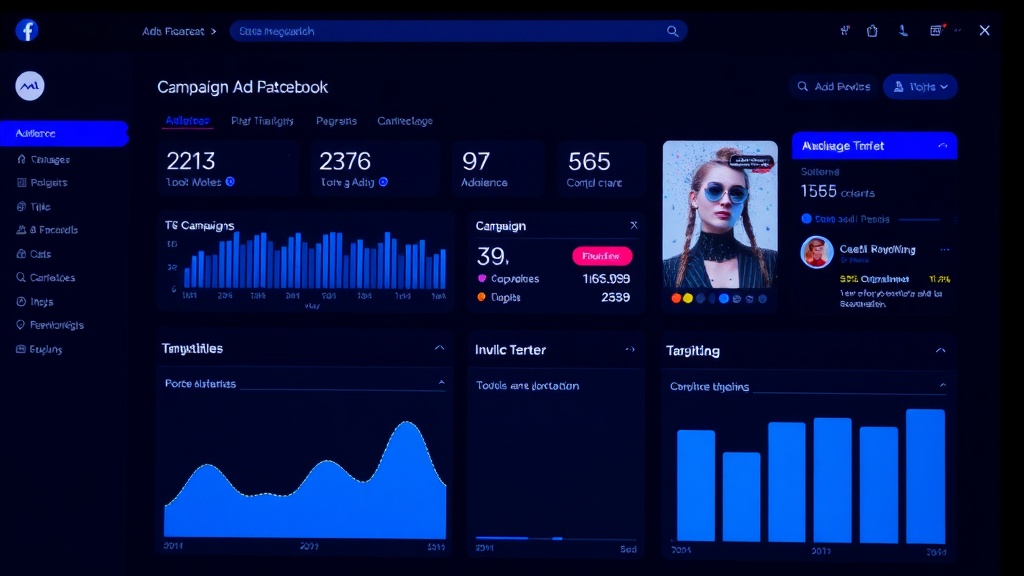Select the bright blue color swatch below the photo
The image size is (1024, 576).
coord(724,298)
